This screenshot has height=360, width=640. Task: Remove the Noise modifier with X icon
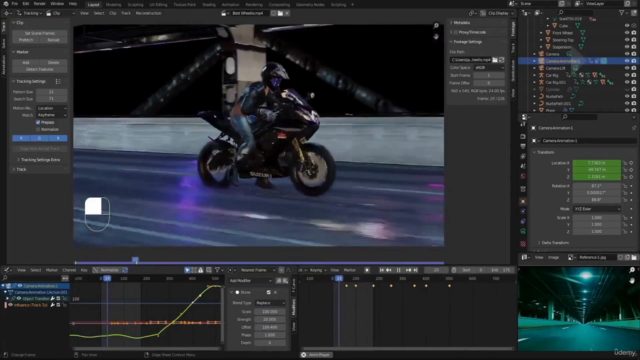click(x=275, y=293)
